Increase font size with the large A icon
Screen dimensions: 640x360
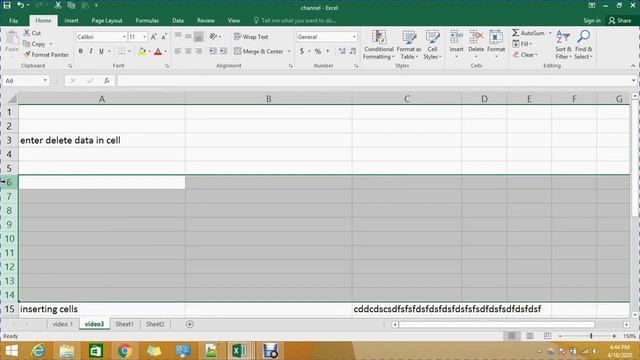[153, 37]
